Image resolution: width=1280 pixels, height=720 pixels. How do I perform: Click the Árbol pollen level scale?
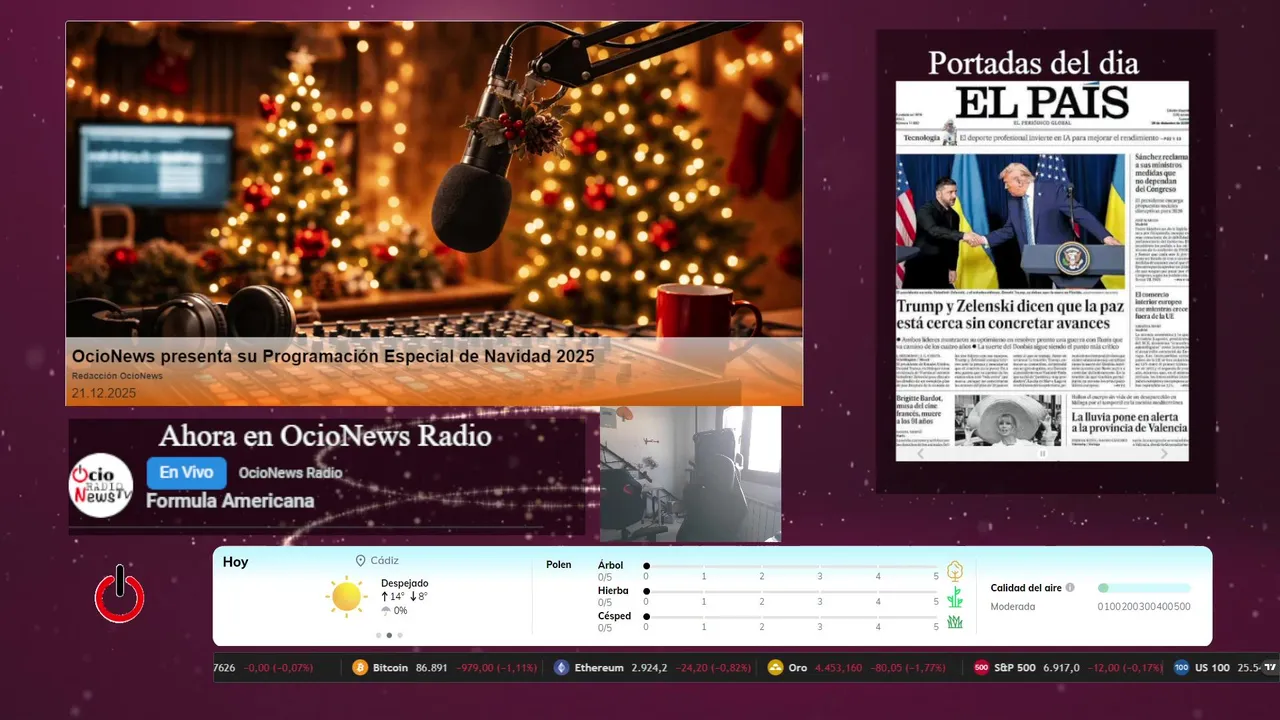[792, 570]
